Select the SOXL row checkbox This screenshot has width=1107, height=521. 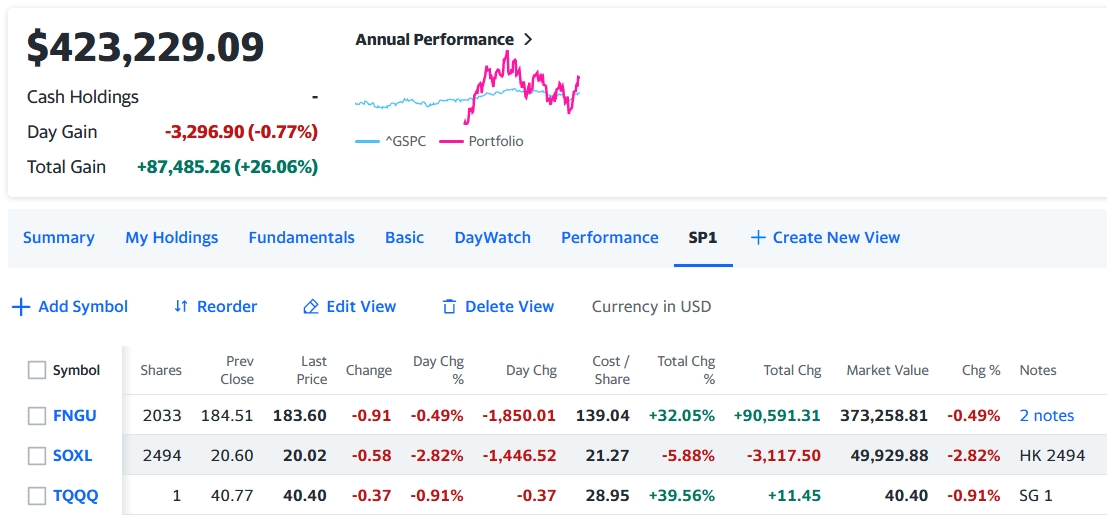[37, 456]
